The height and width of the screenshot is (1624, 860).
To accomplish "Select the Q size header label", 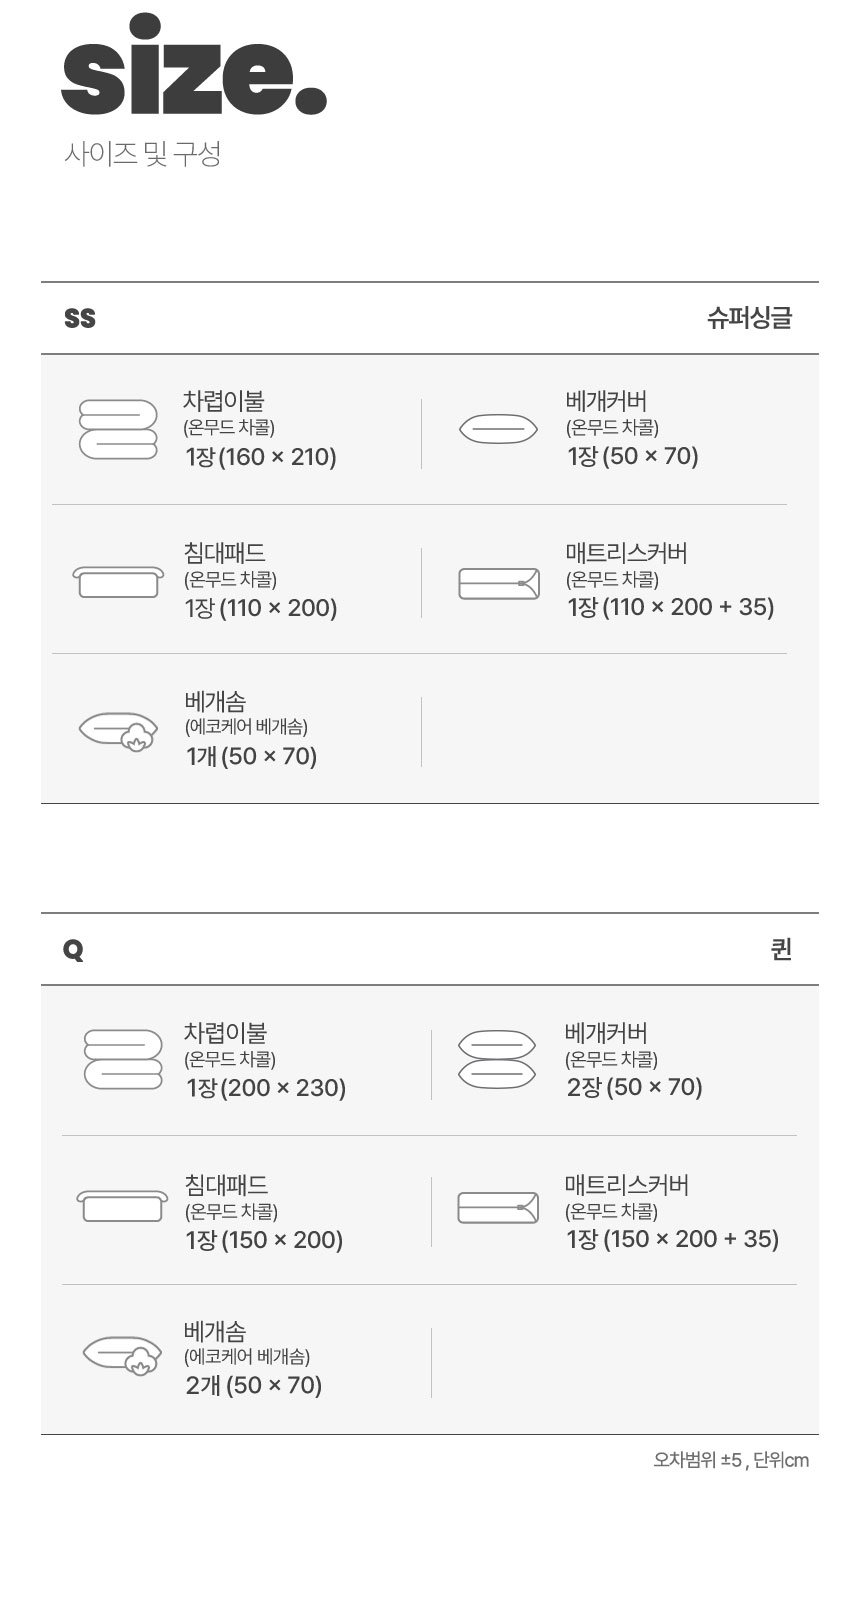I will pos(73,949).
